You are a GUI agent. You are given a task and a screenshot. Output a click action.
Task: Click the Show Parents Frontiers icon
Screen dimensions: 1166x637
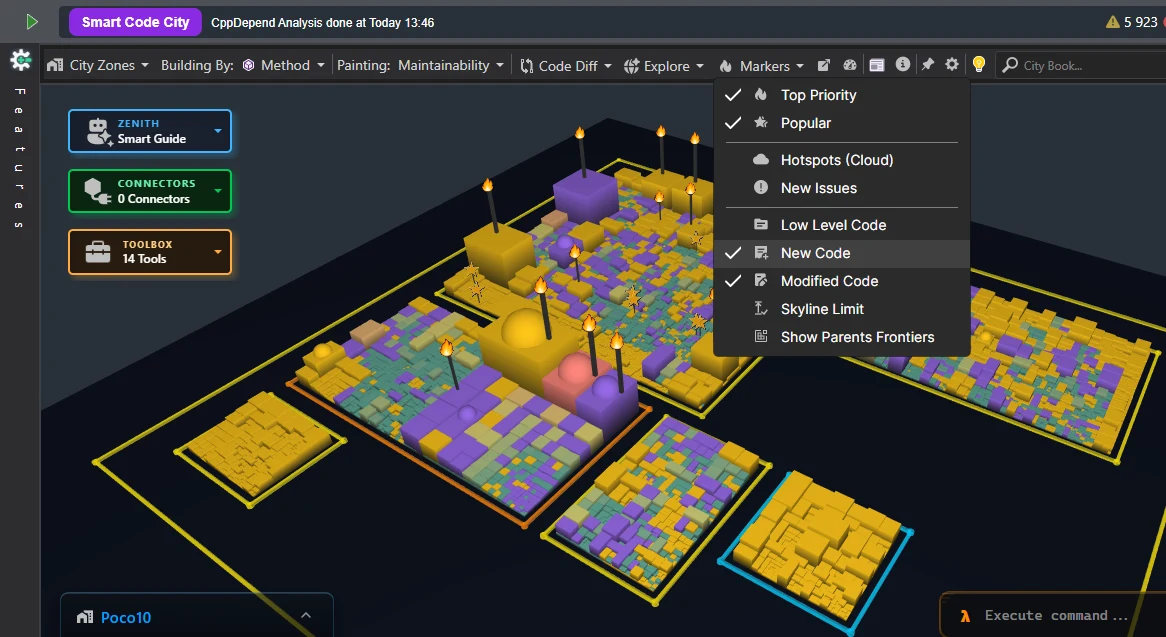[x=761, y=337]
